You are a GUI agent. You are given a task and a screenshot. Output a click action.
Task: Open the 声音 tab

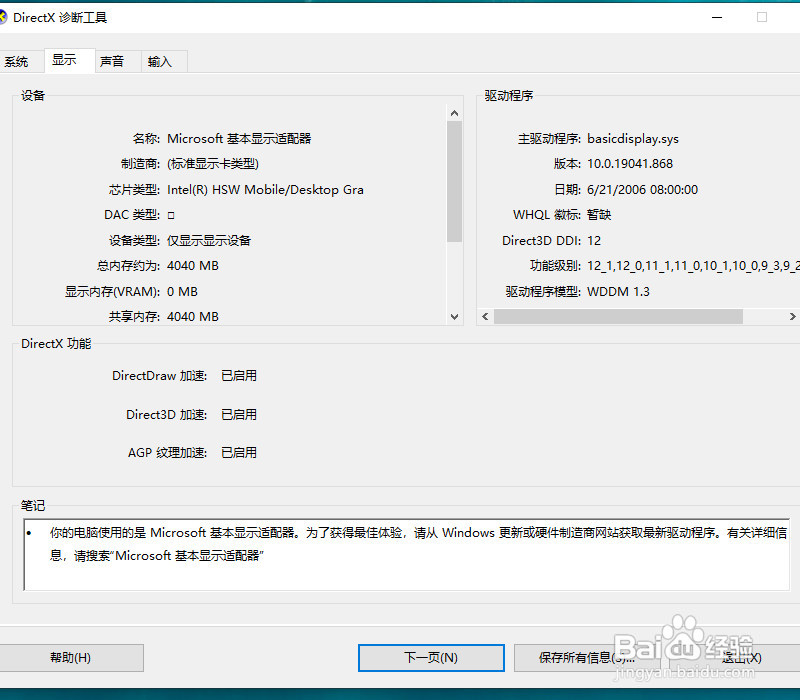click(x=118, y=62)
